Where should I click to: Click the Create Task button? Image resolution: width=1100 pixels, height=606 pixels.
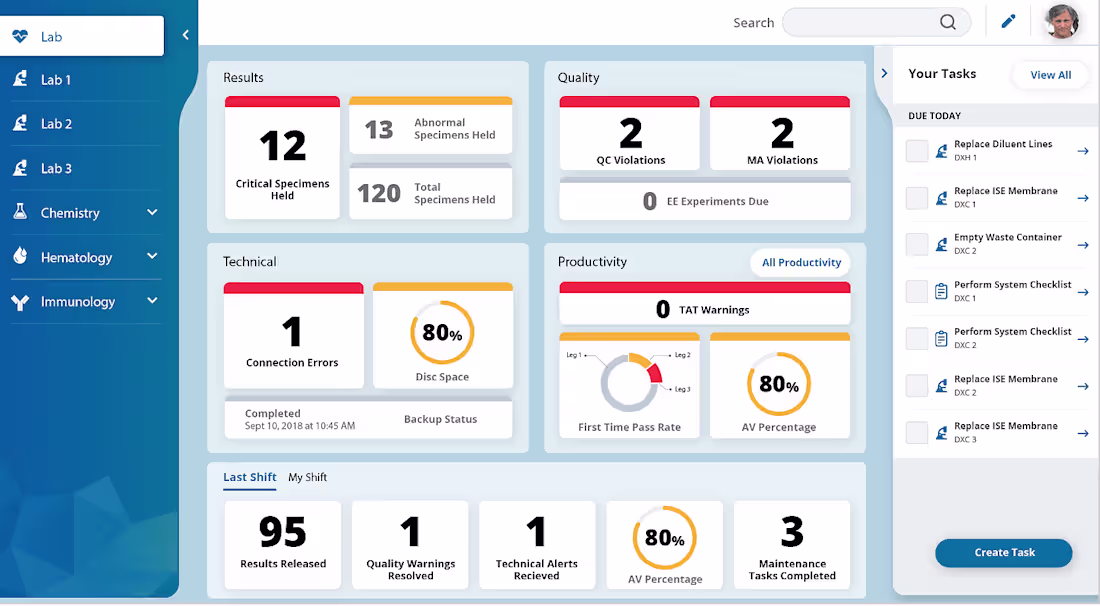pos(1003,552)
